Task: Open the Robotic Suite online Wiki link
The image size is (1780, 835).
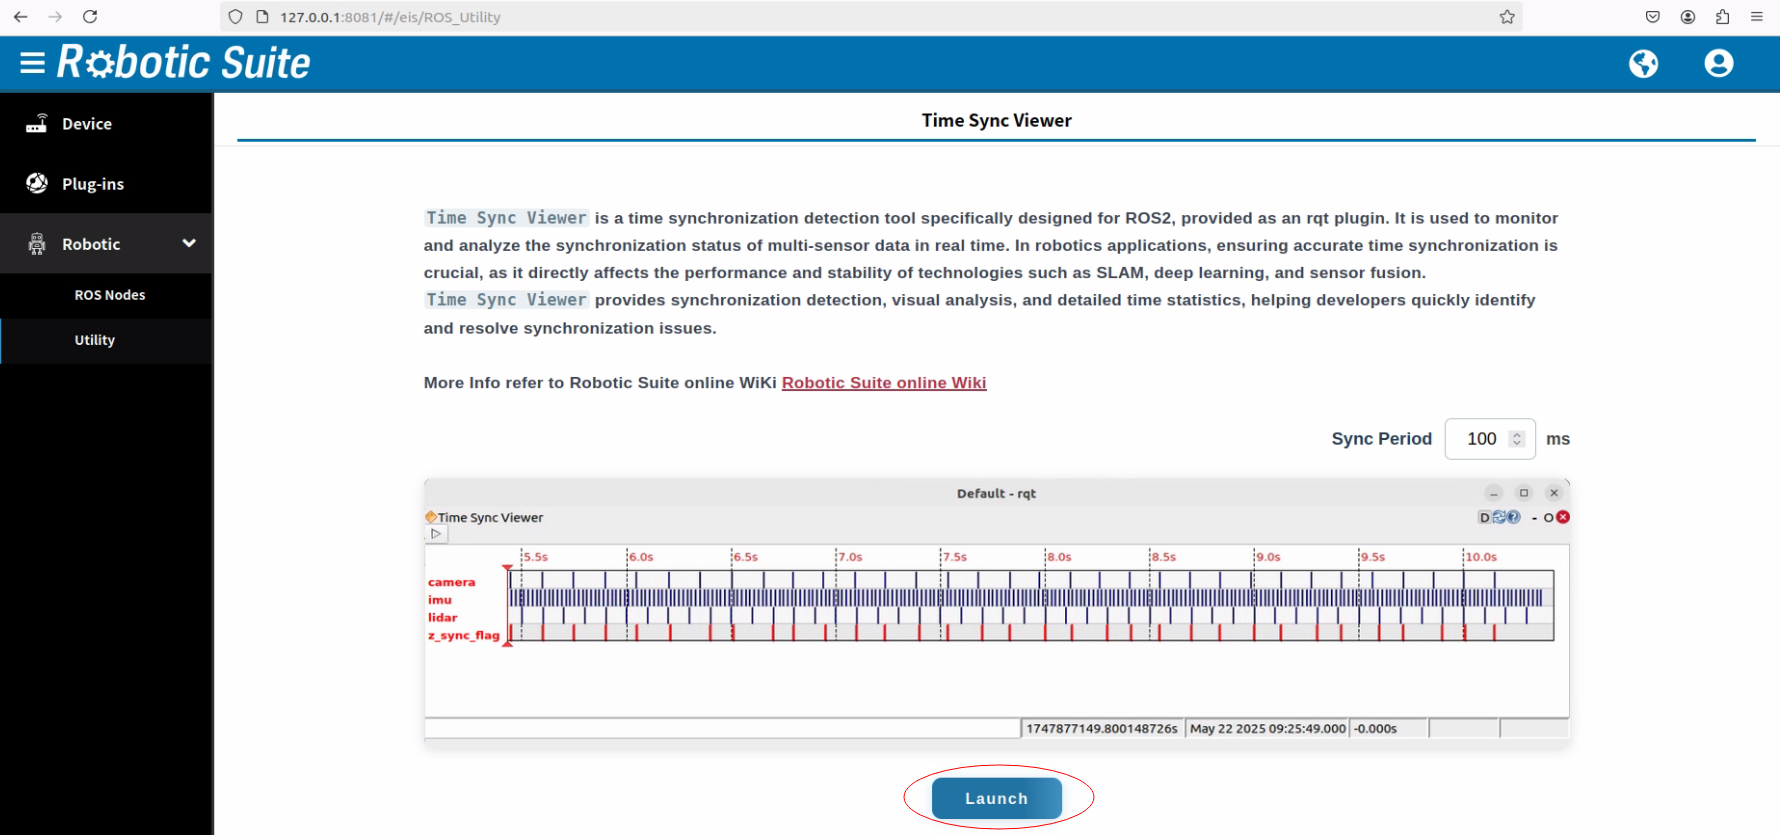Action: click(884, 383)
